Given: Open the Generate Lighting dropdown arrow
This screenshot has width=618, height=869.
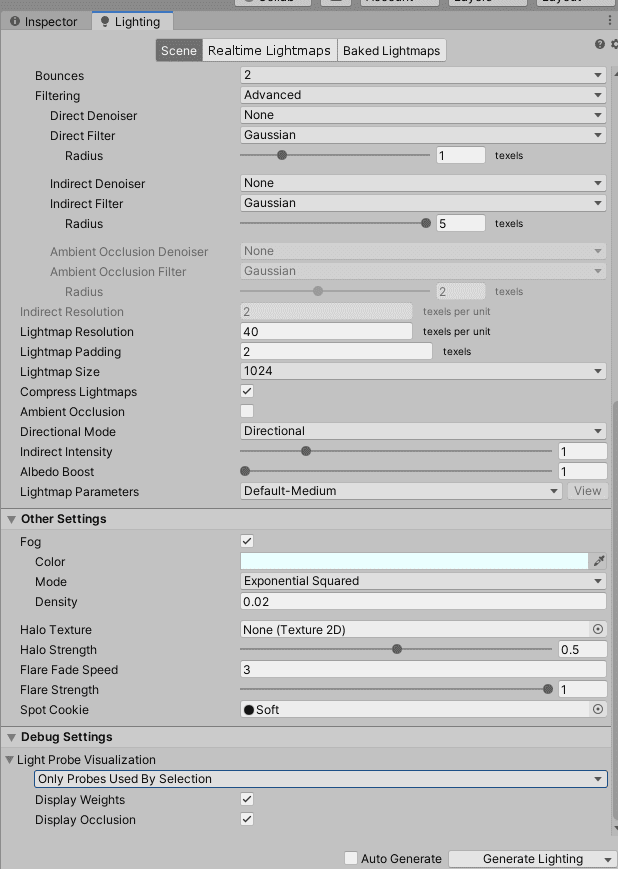Looking at the screenshot, I should coord(607,859).
